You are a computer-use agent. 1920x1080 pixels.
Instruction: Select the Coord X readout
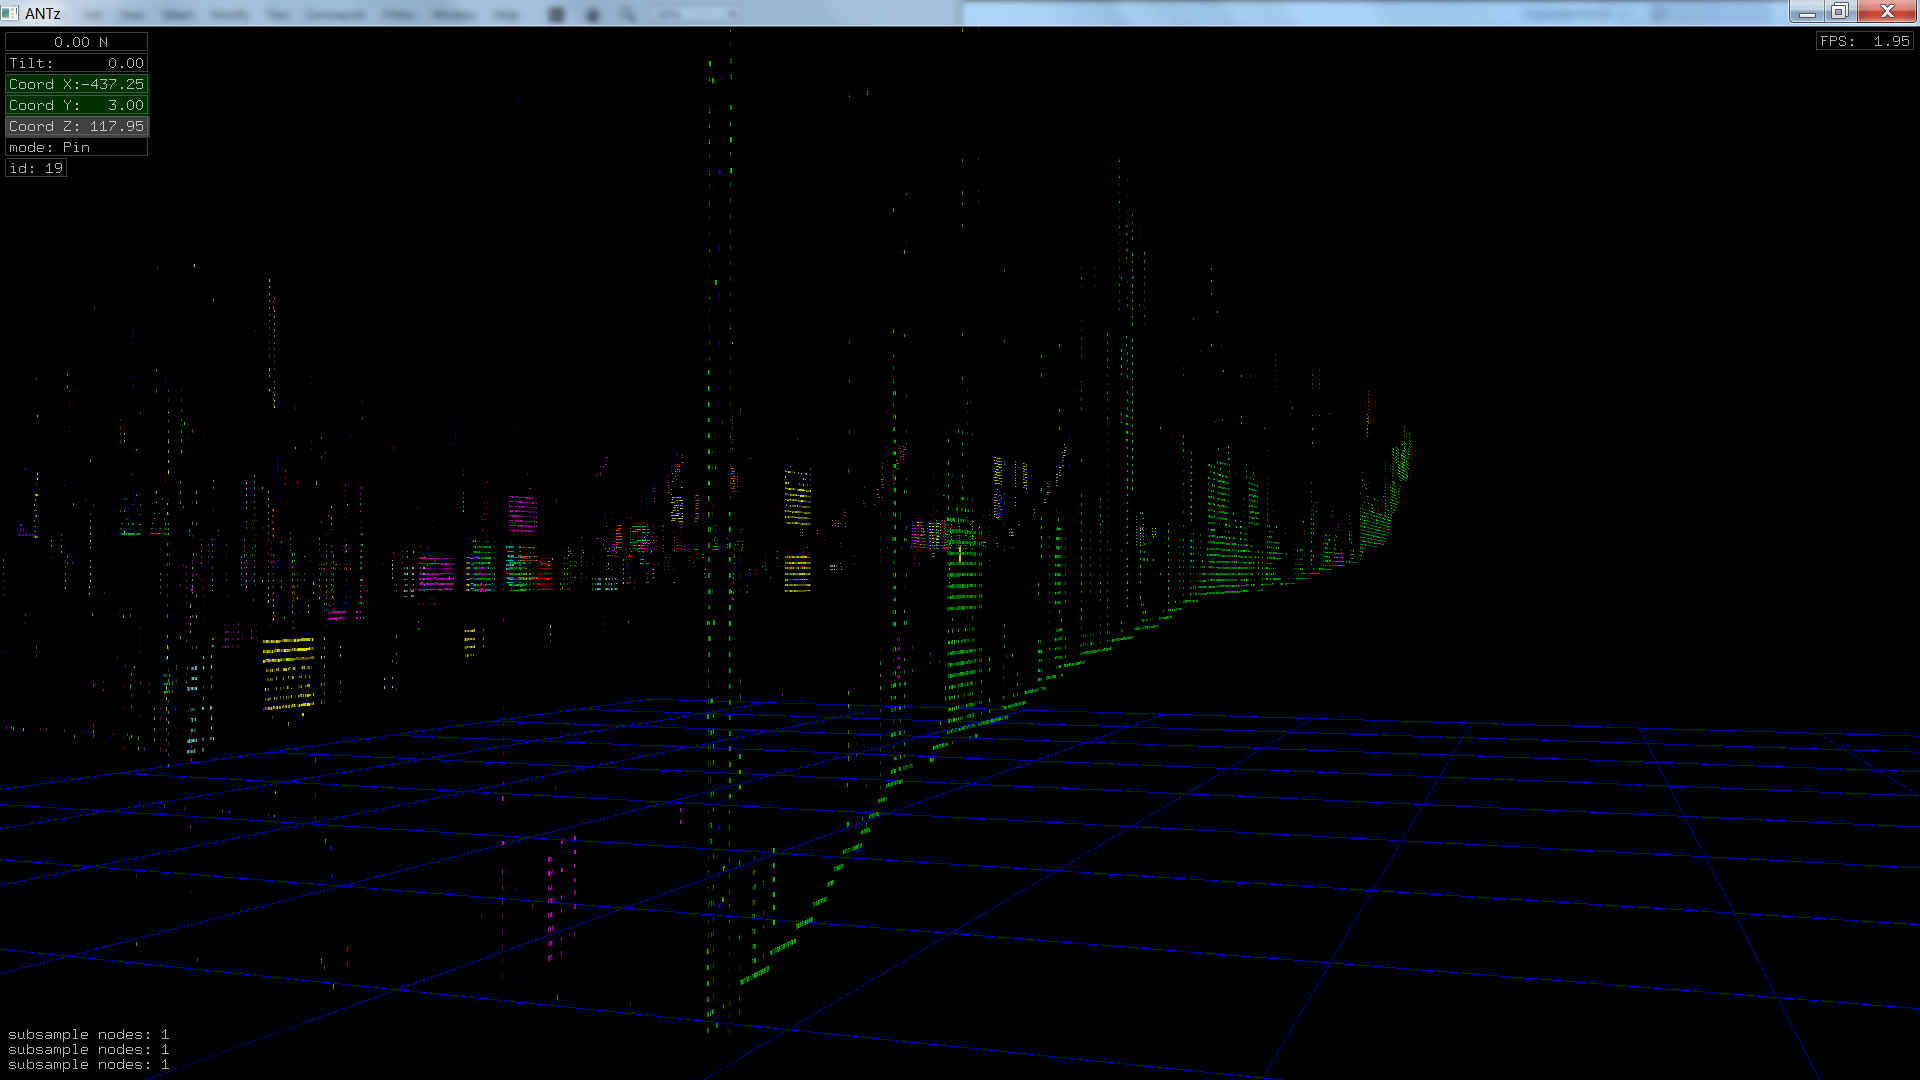coord(77,84)
